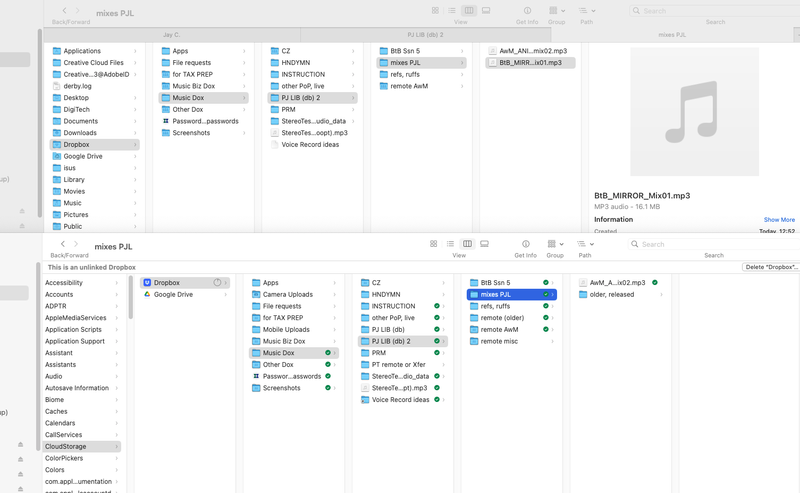The width and height of the screenshot is (800, 493).
Task: Click Get Info icon in top window
Action: pos(525,10)
